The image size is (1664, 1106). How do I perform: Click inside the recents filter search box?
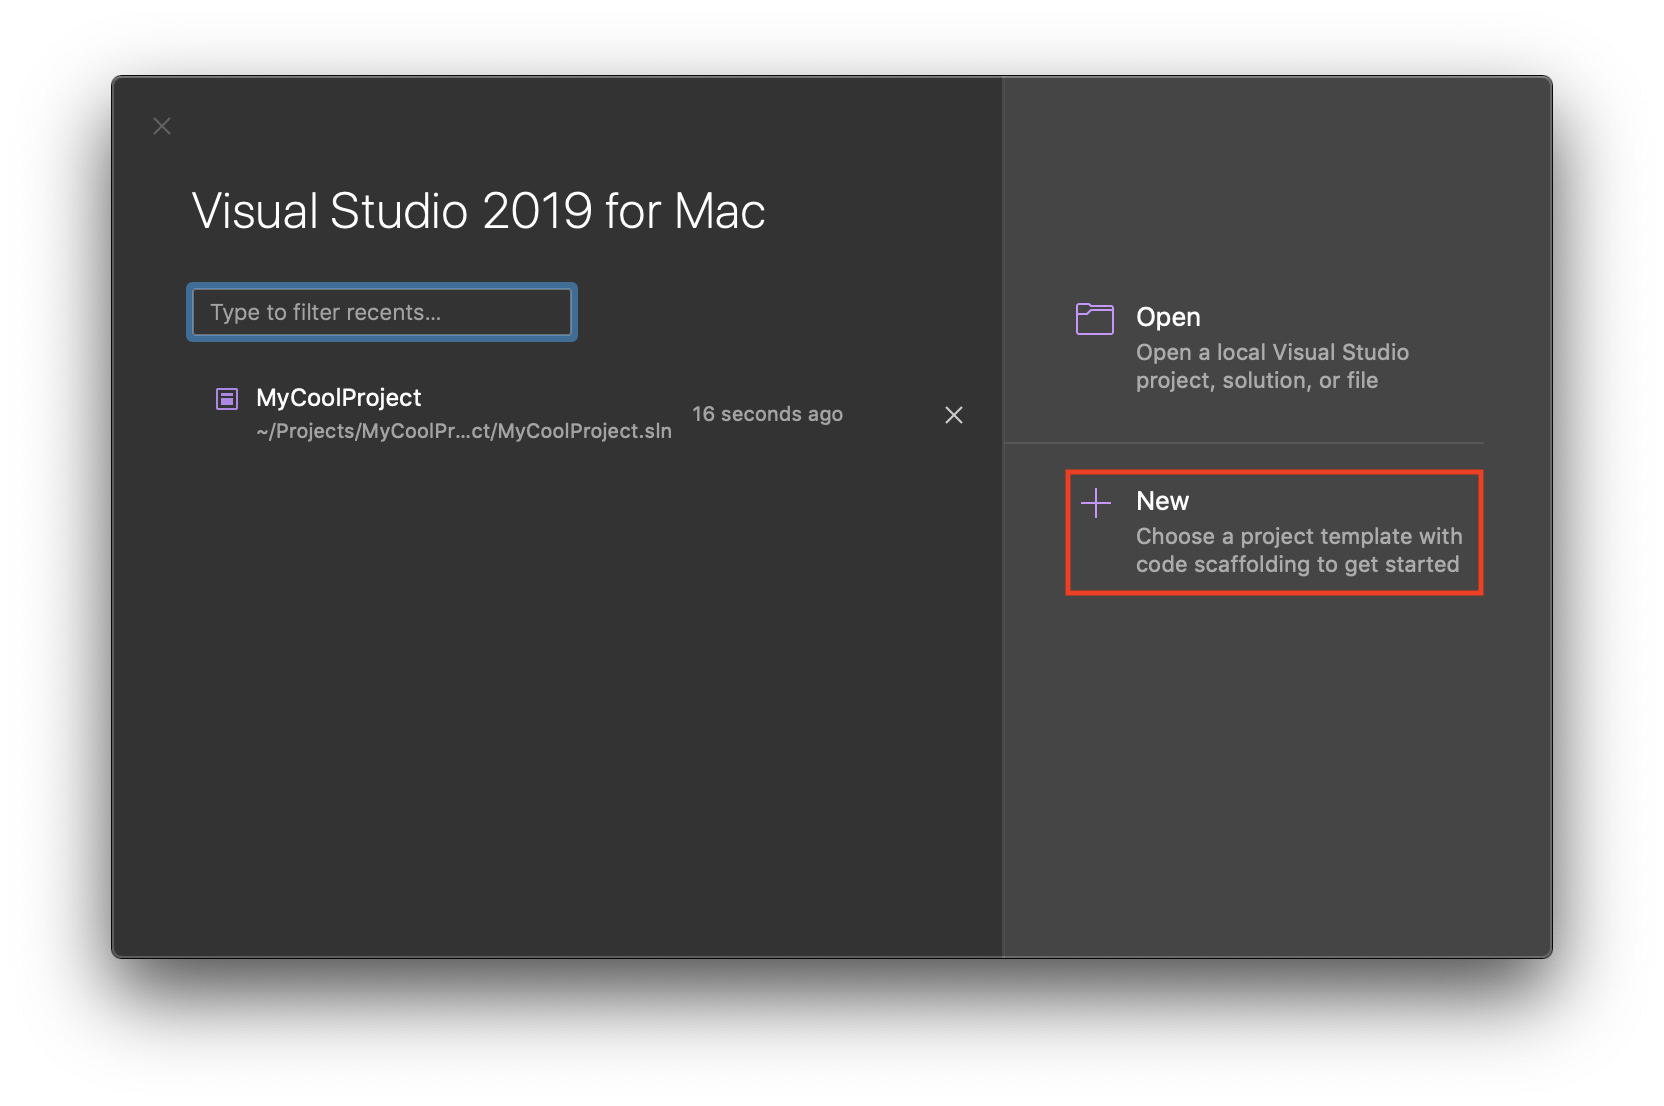[x=381, y=312]
